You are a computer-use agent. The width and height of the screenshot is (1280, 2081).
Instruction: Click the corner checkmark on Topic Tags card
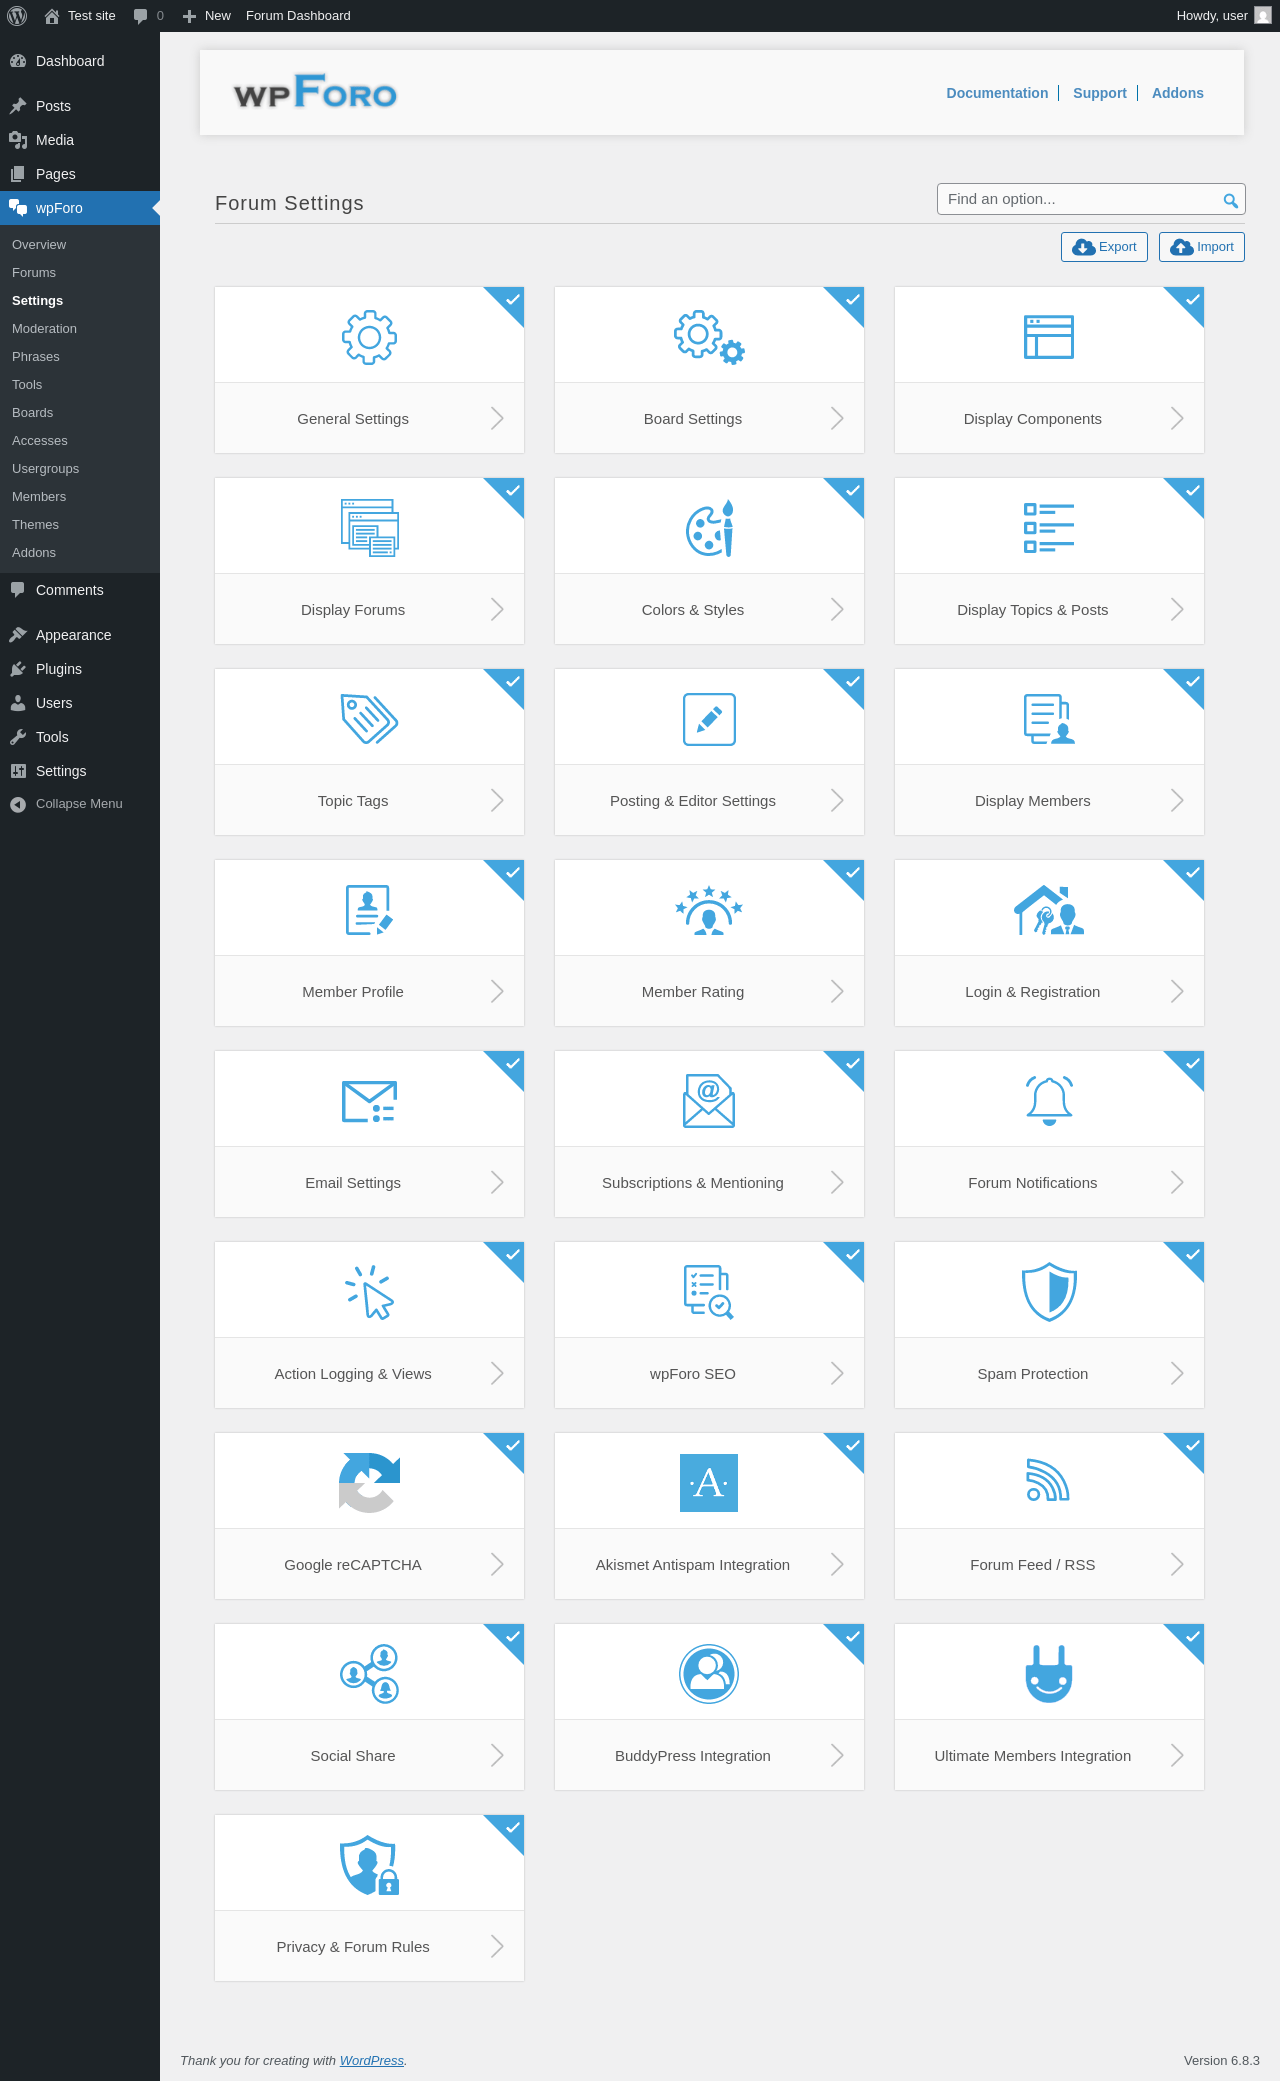512,681
